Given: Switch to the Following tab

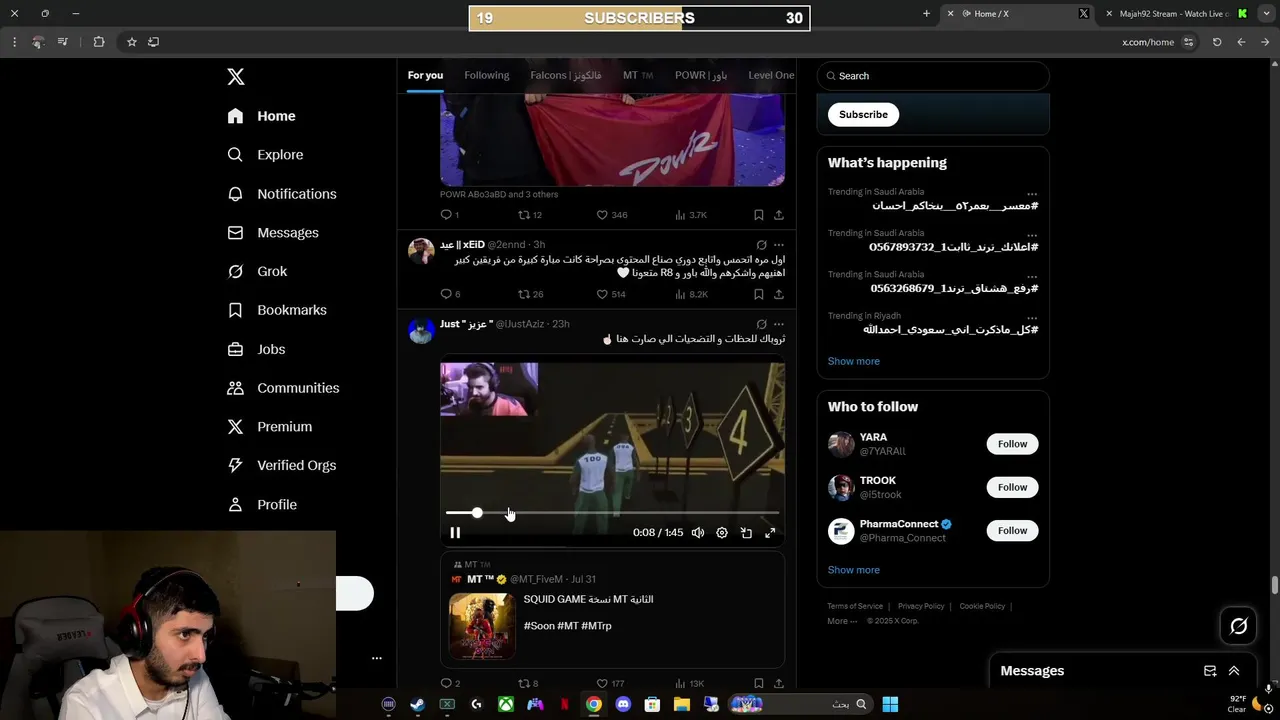Looking at the screenshot, I should 487,75.
